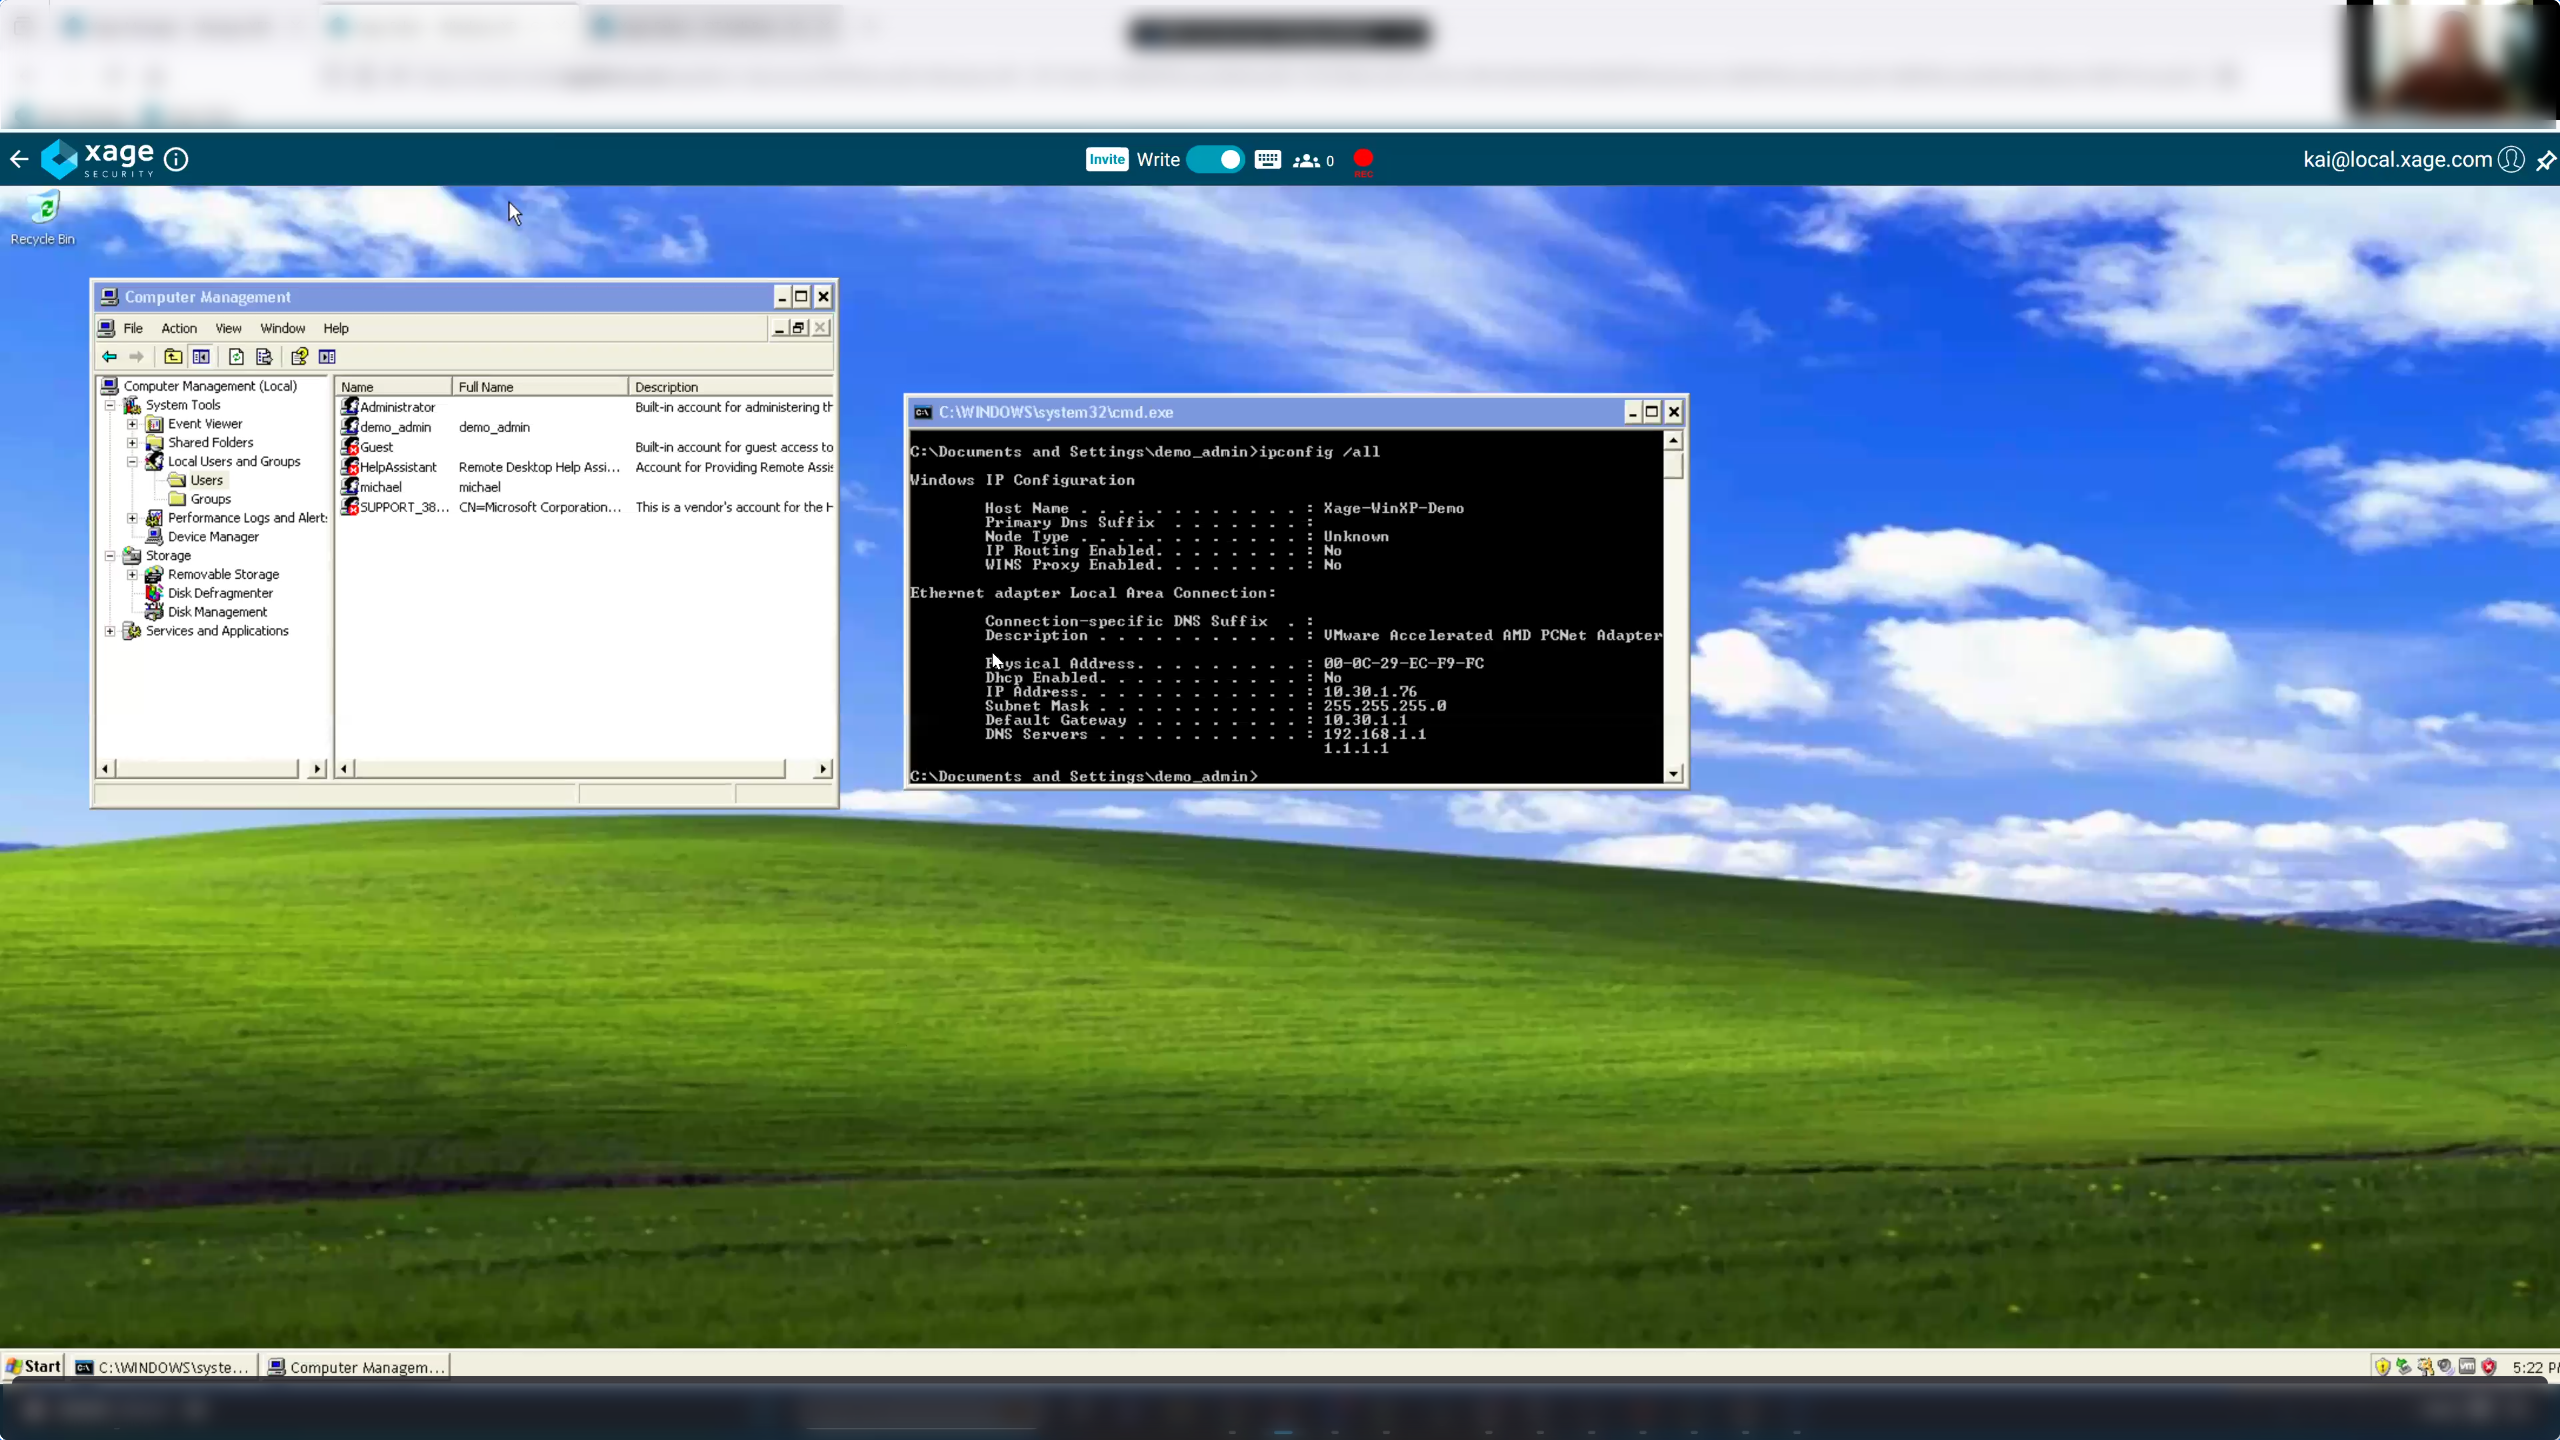
Task: Click the Xage info circle icon
Action: pyautogui.click(x=176, y=160)
